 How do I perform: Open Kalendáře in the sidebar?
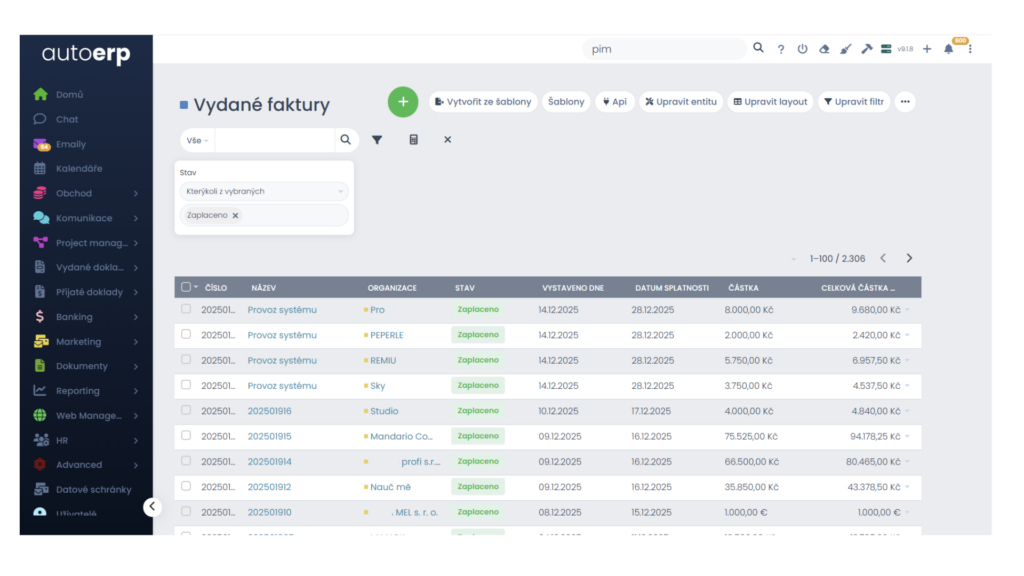(78, 169)
